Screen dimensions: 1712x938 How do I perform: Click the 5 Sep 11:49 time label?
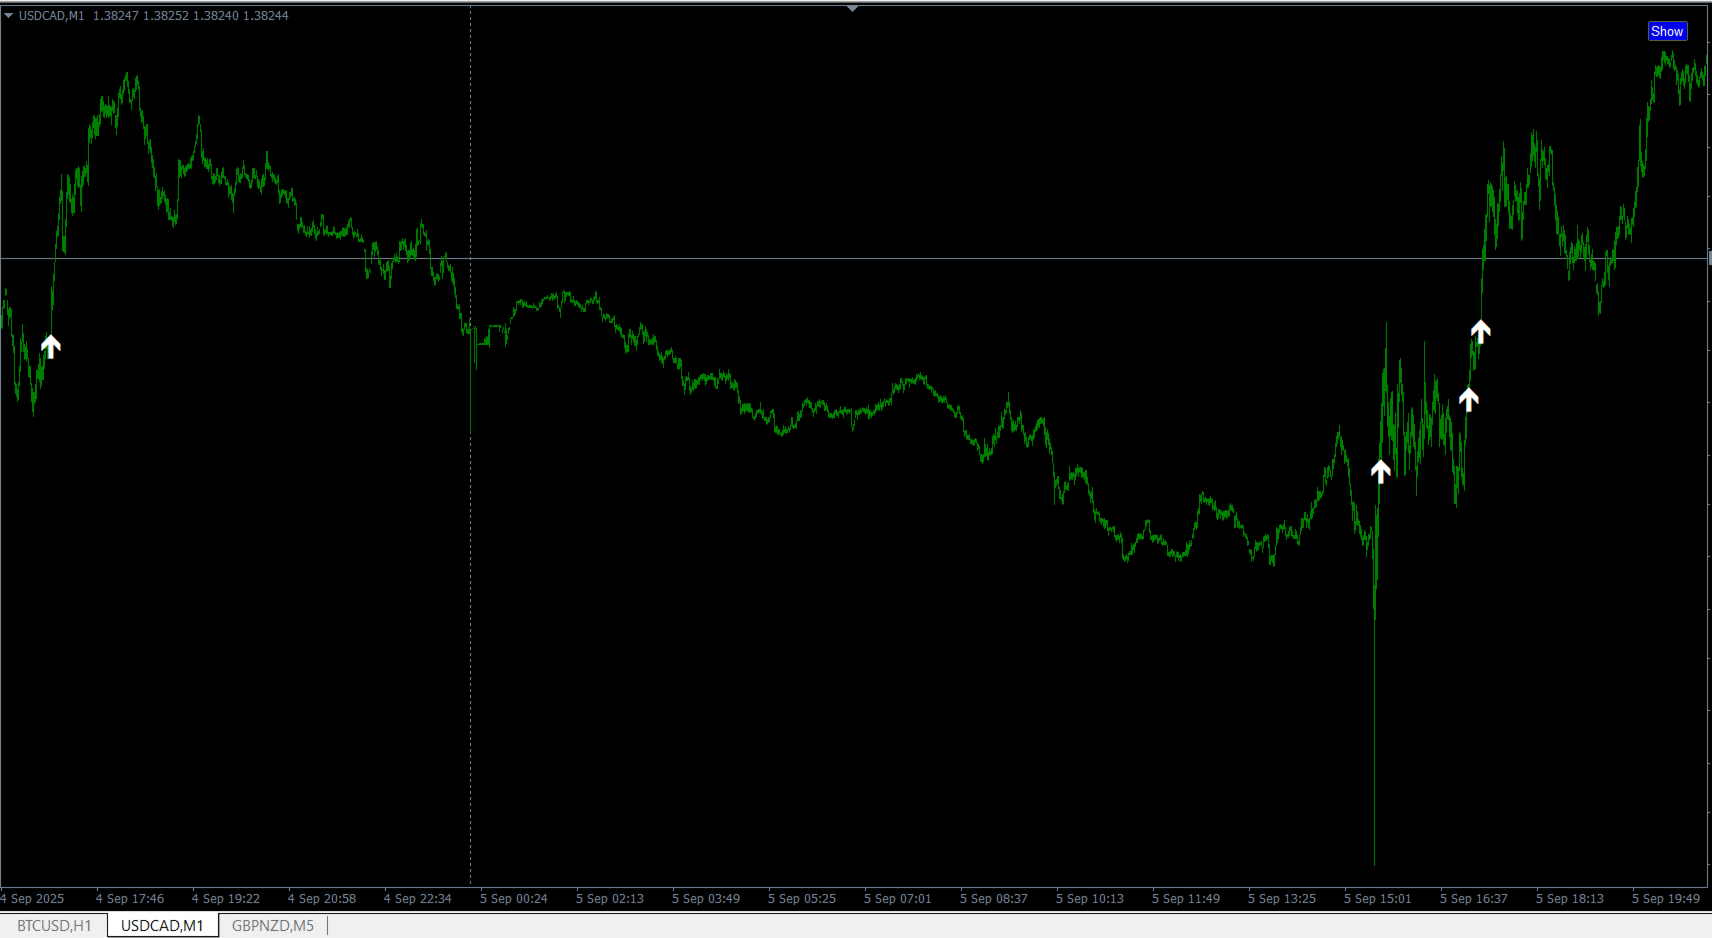coord(1186,899)
